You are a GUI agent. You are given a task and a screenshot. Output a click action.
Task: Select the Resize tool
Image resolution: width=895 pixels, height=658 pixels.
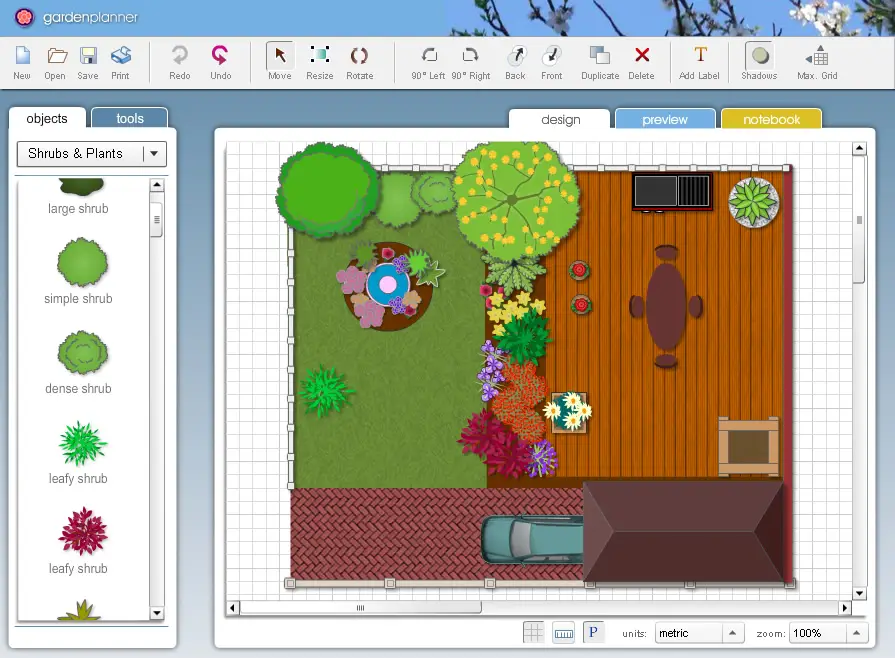click(x=319, y=62)
